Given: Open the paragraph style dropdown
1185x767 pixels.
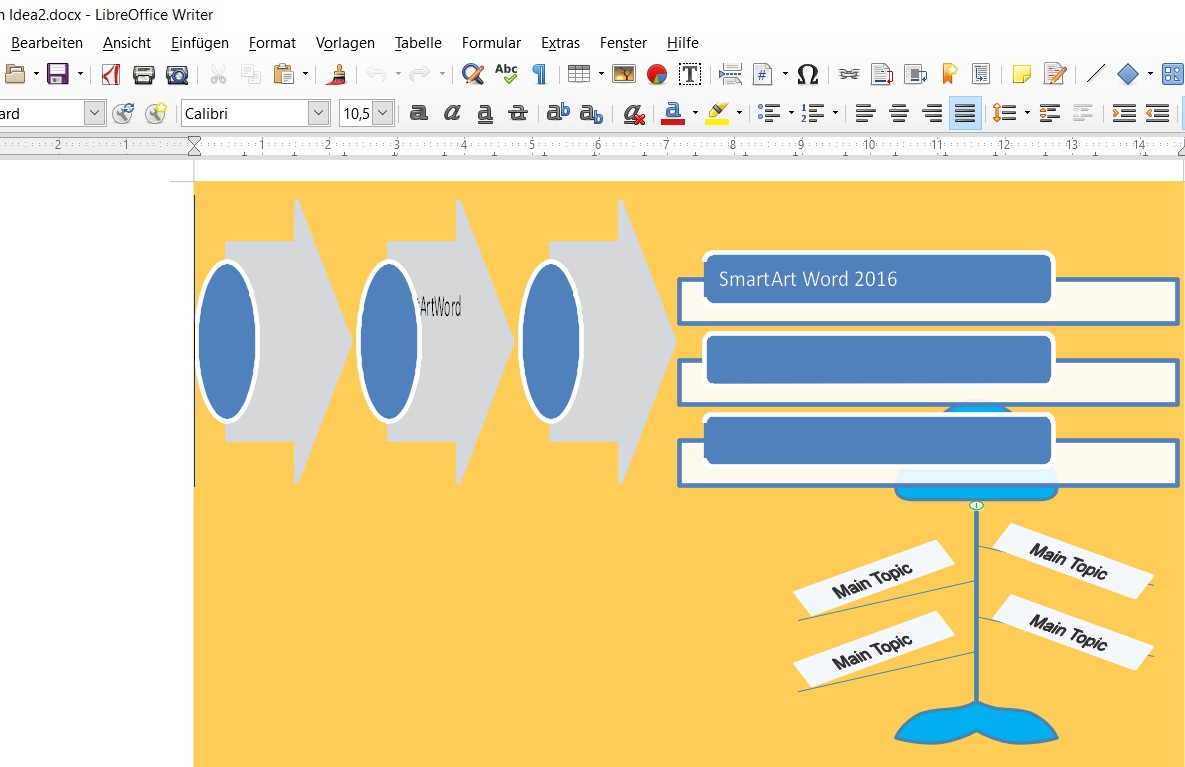Looking at the screenshot, I should (x=94, y=113).
